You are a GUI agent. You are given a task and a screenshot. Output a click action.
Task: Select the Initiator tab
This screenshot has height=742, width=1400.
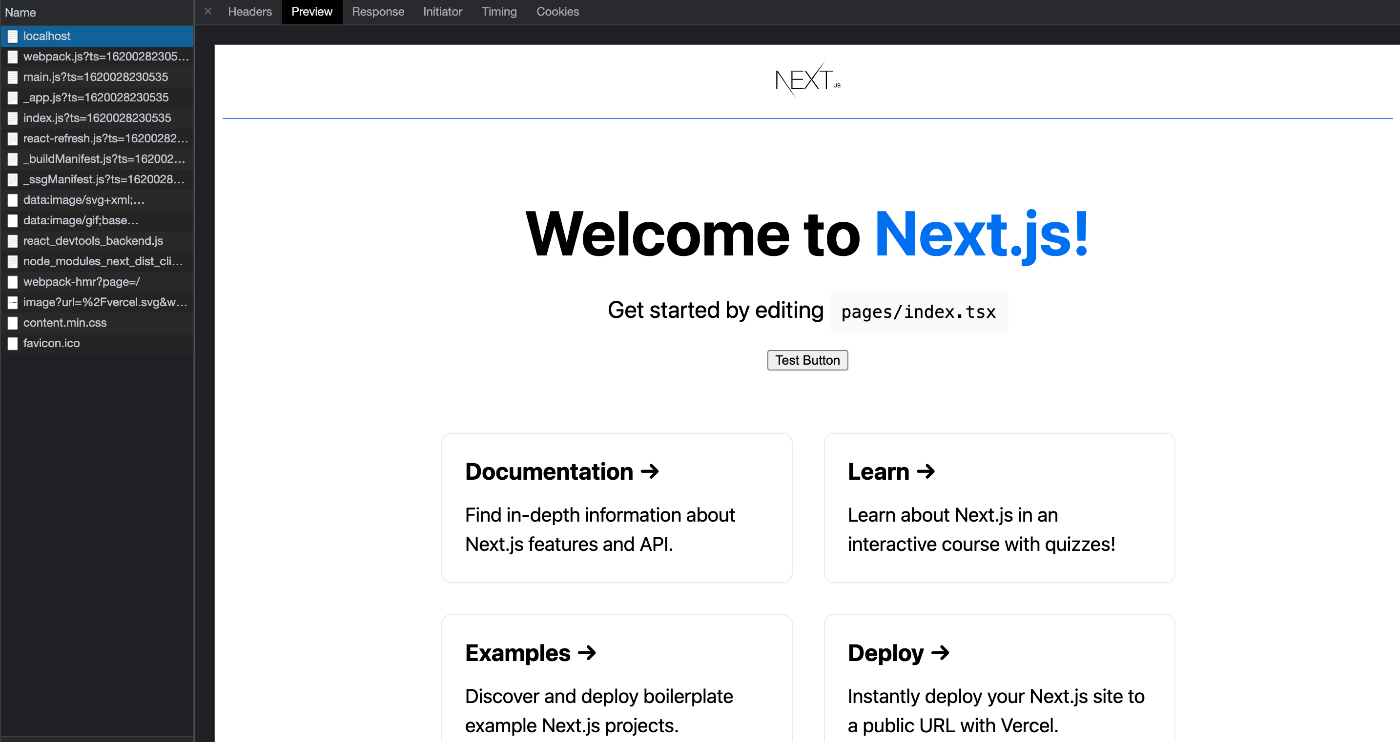[443, 12]
